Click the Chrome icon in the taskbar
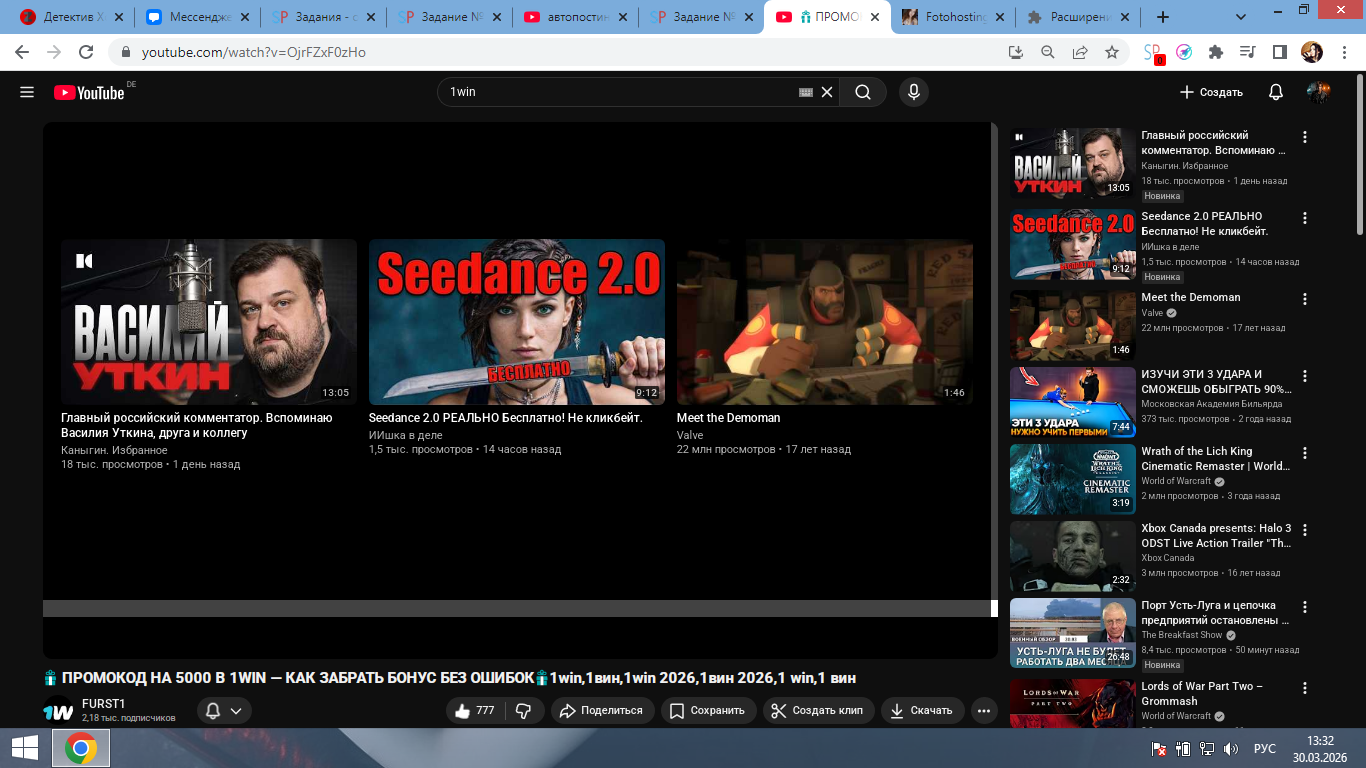Viewport: 1366px width, 768px height. [81, 748]
